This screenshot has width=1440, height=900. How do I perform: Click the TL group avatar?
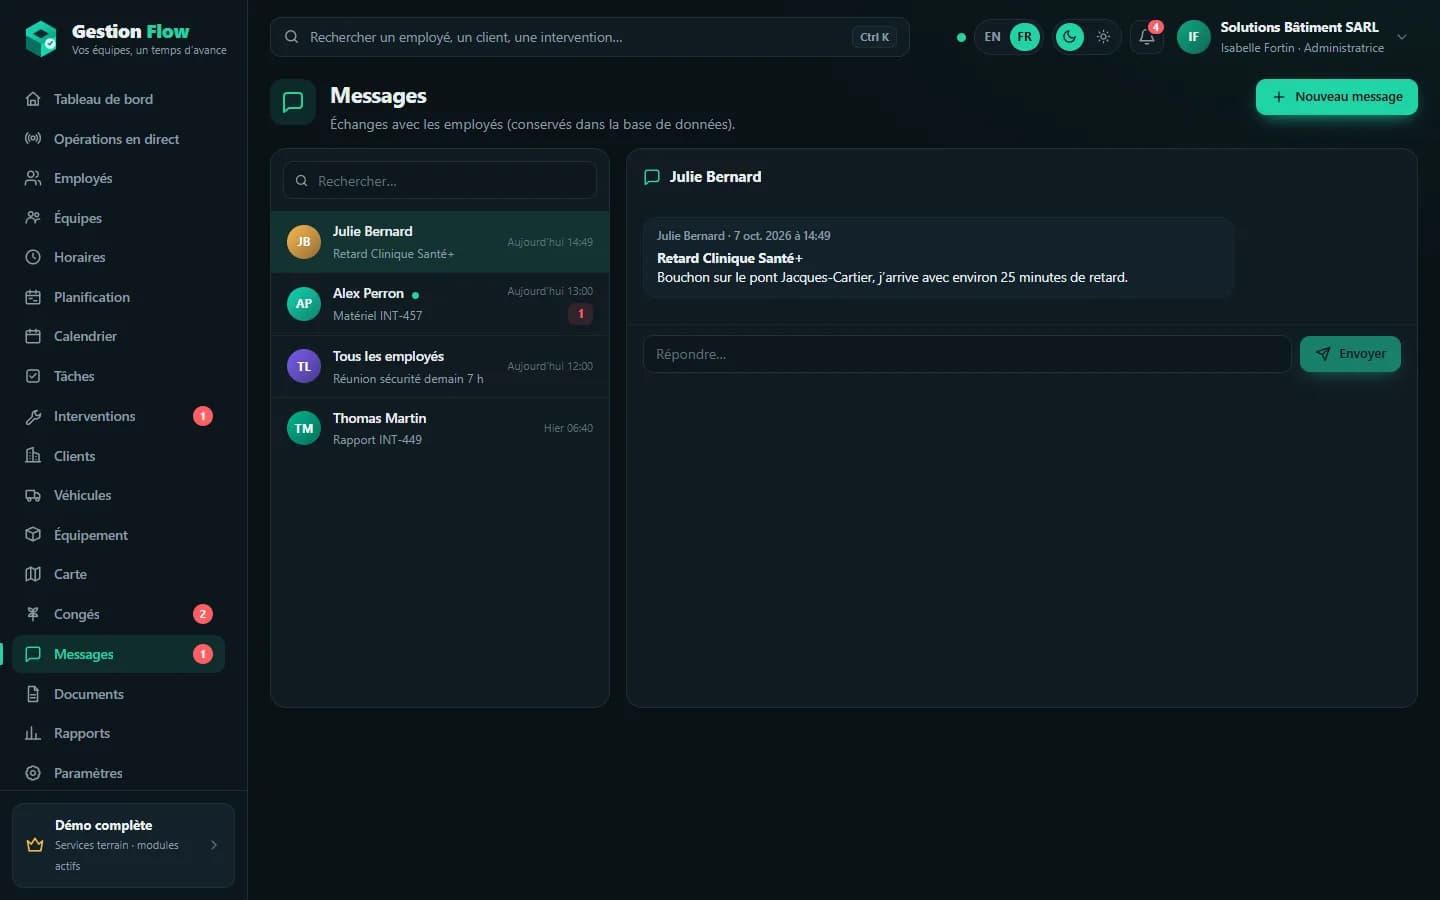(x=304, y=367)
